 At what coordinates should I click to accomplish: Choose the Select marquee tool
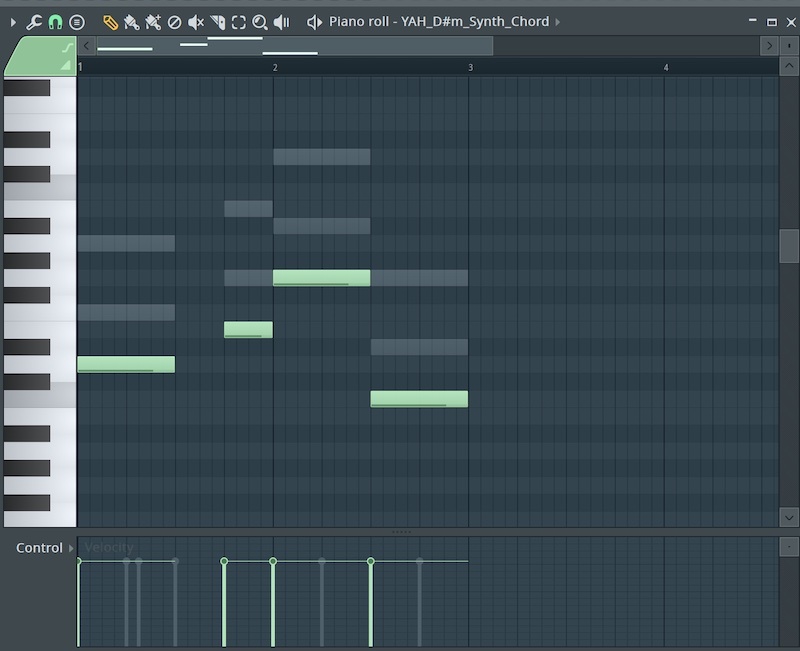[238, 22]
